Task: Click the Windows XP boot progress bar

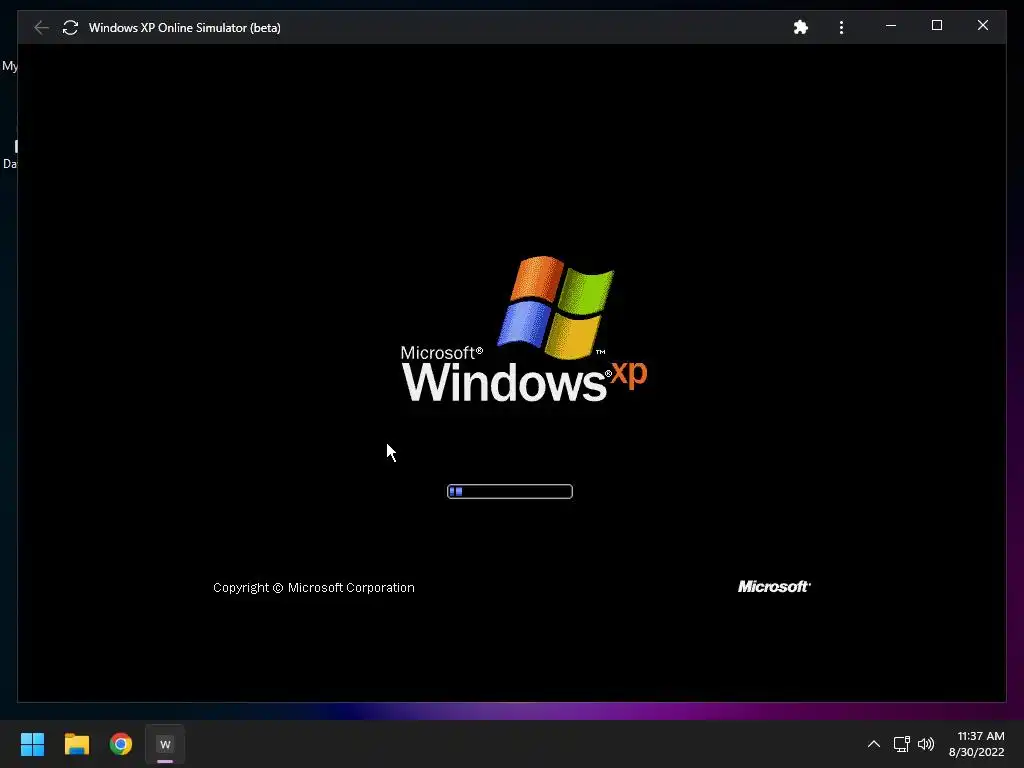Action: (510, 491)
